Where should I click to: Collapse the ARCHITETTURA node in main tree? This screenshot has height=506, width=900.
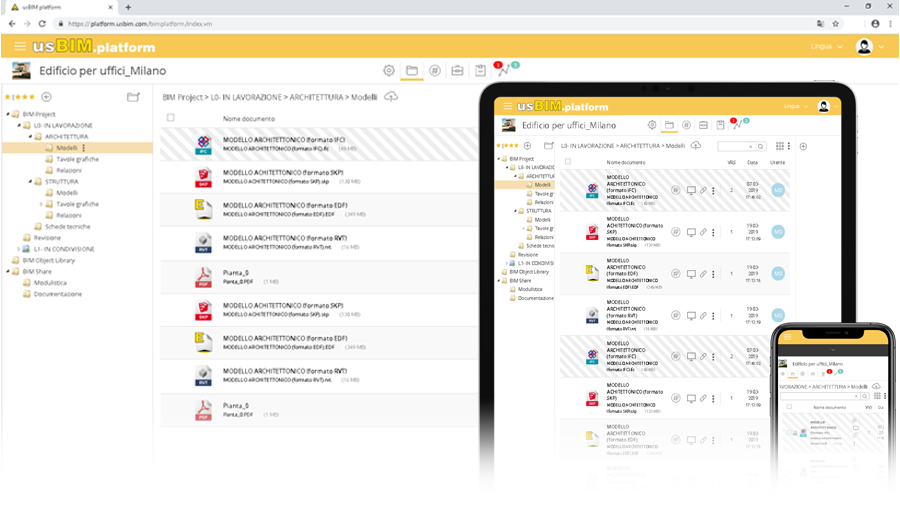[29, 137]
